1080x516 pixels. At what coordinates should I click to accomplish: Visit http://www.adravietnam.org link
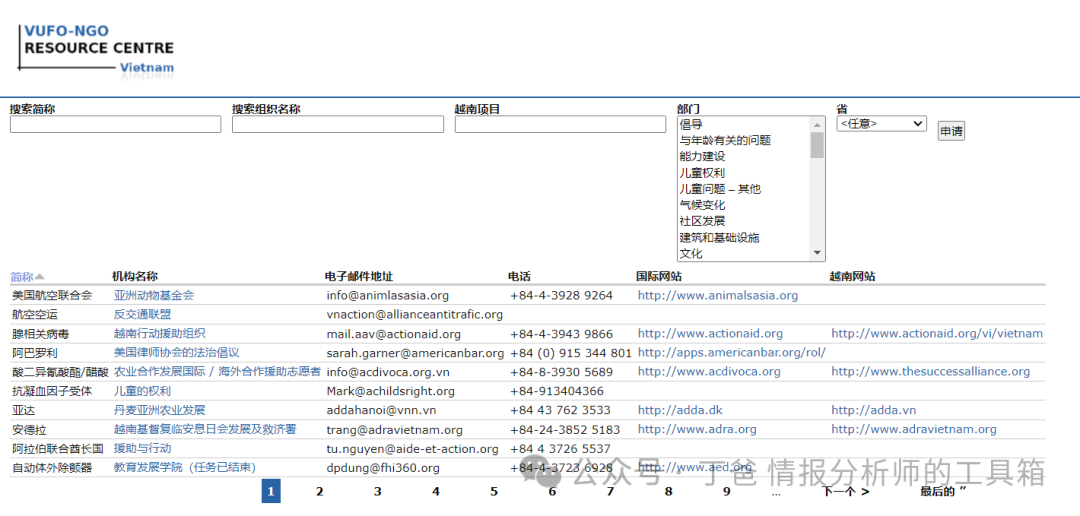913,429
